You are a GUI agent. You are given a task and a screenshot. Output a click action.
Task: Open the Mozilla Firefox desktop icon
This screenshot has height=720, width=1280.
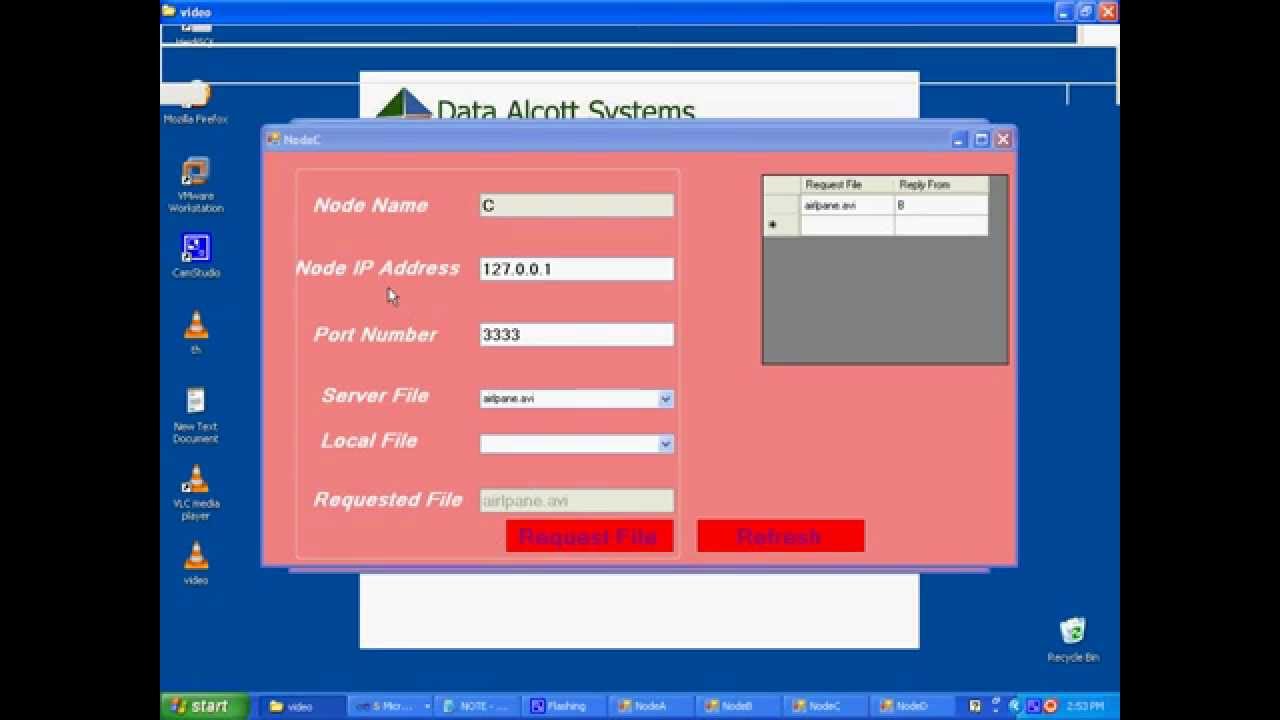coord(196,103)
